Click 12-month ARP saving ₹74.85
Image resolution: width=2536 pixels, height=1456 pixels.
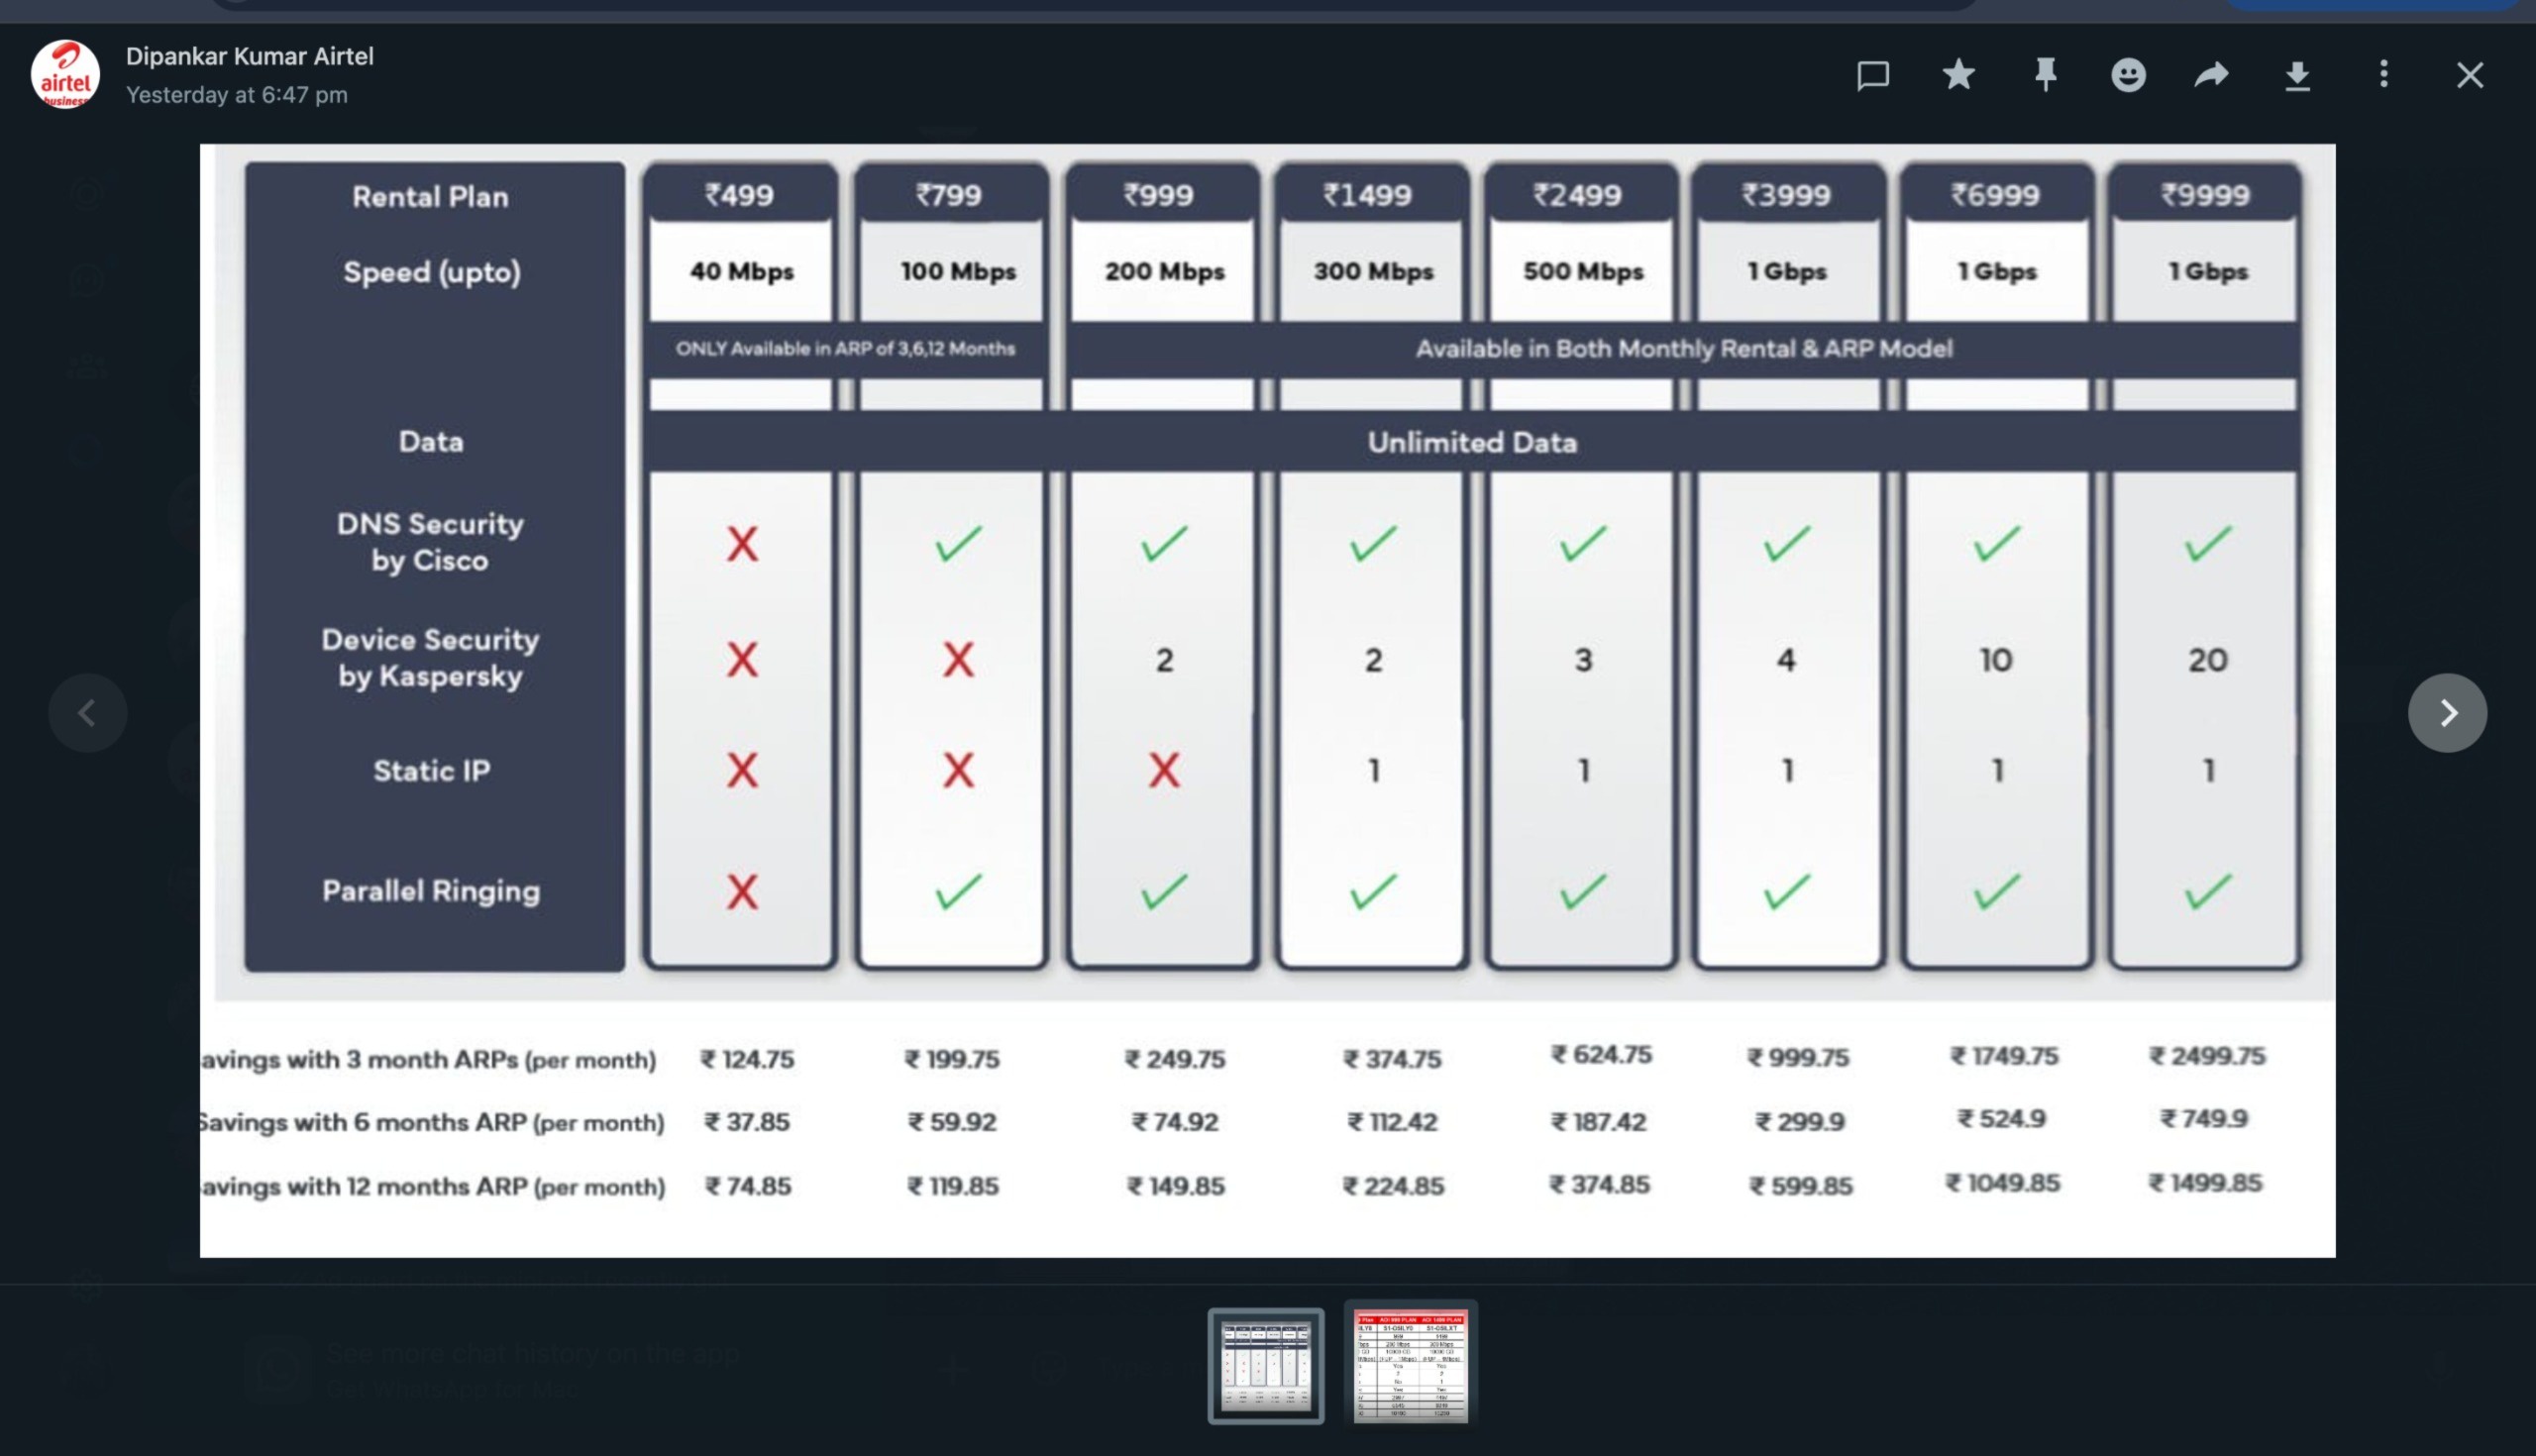(748, 1186)
